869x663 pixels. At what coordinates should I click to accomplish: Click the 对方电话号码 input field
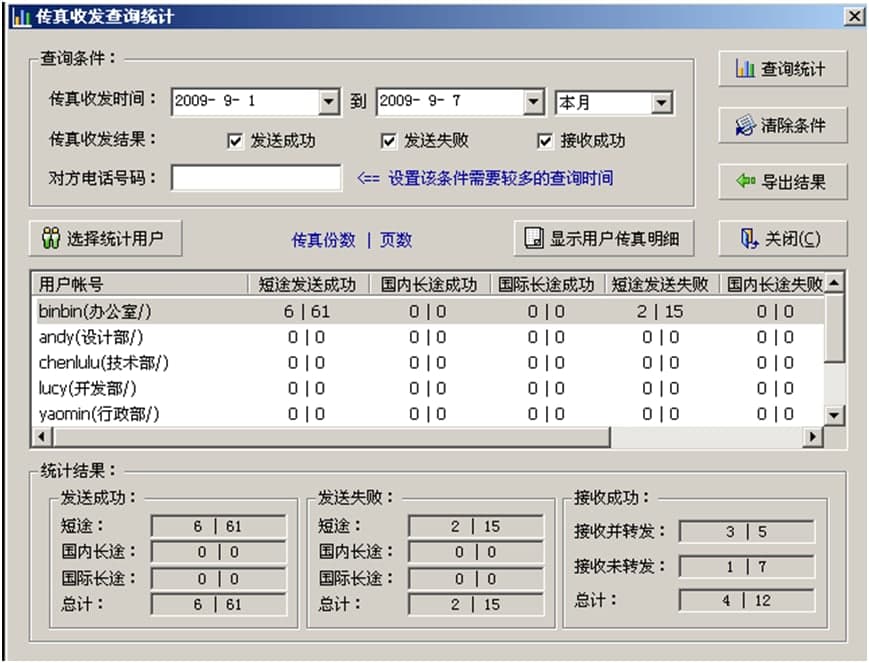click(256, 178)
